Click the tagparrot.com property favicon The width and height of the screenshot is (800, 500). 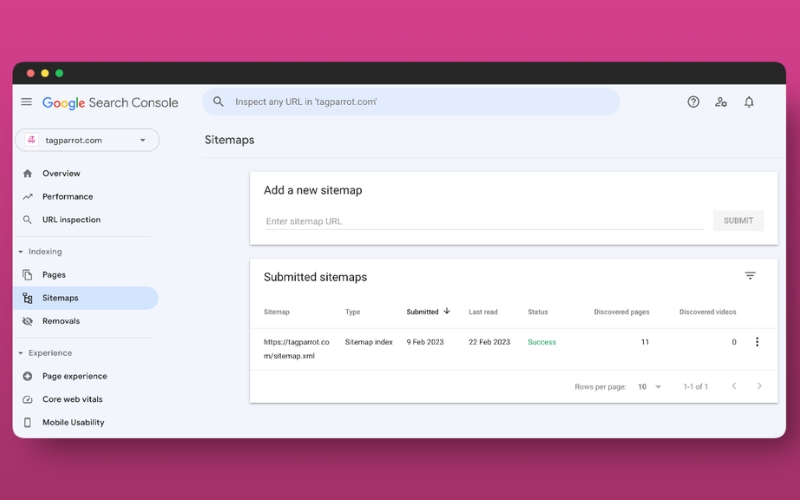[x=32, y=140]
